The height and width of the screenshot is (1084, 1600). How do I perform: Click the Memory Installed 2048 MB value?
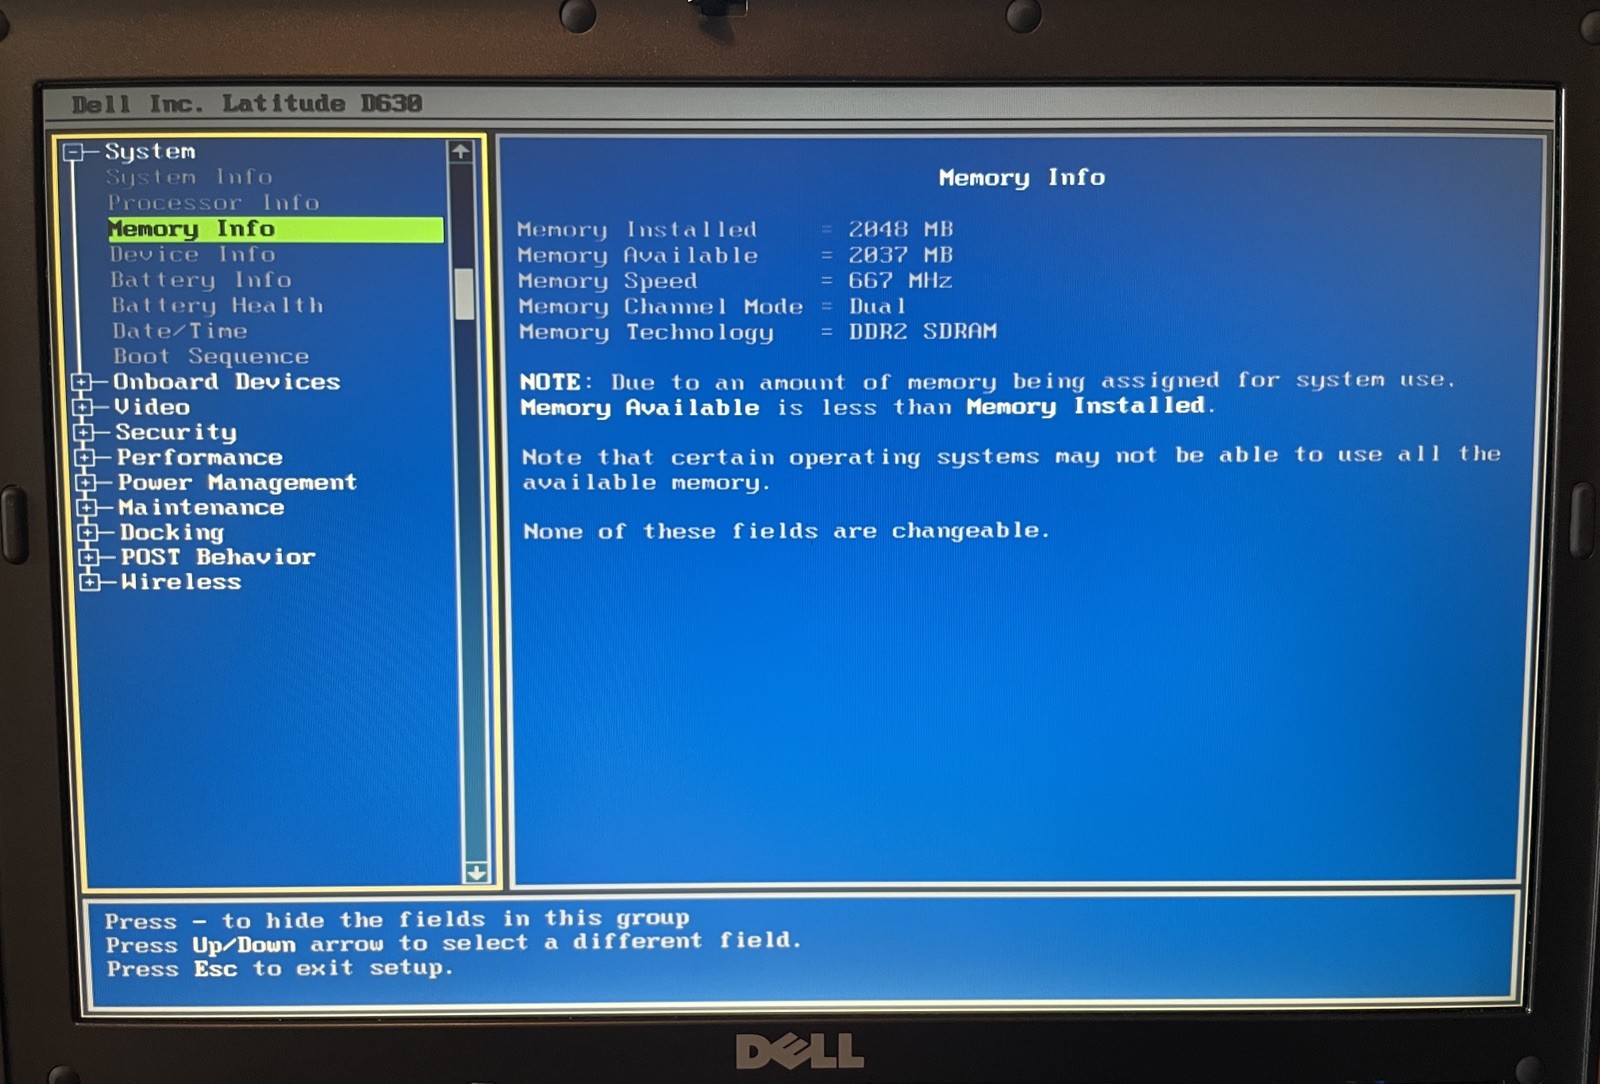[901, 229]
